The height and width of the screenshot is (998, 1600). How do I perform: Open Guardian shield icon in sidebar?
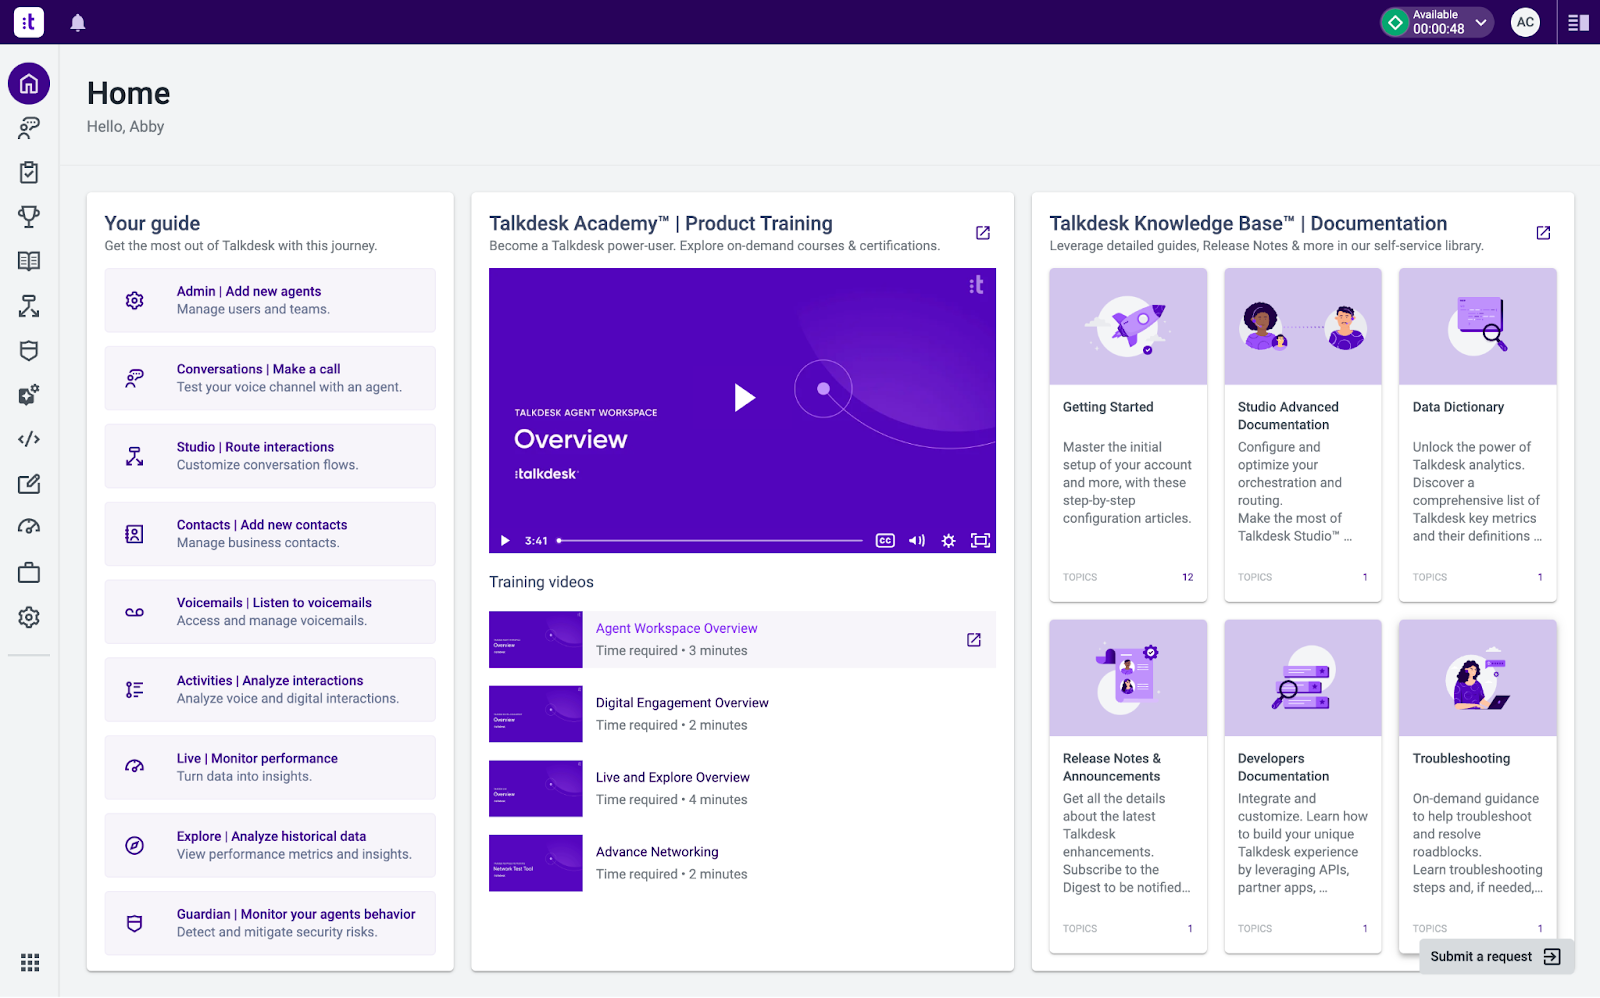(x=29, y=351)
